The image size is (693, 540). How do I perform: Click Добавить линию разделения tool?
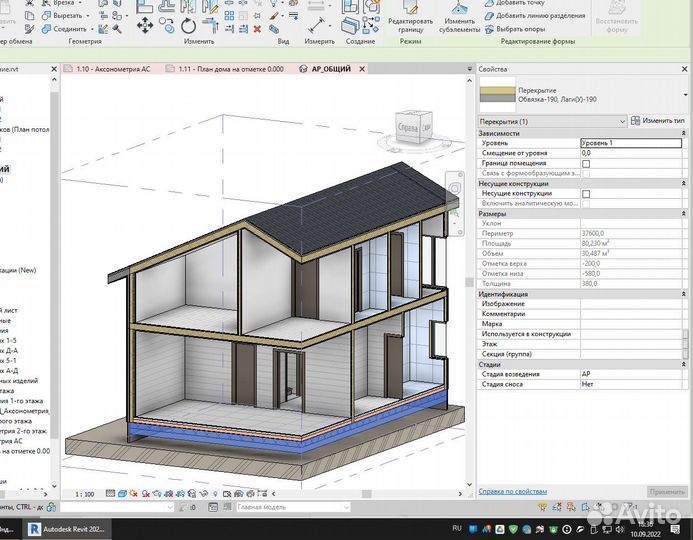pyautogui.click(x=535, y=15)
